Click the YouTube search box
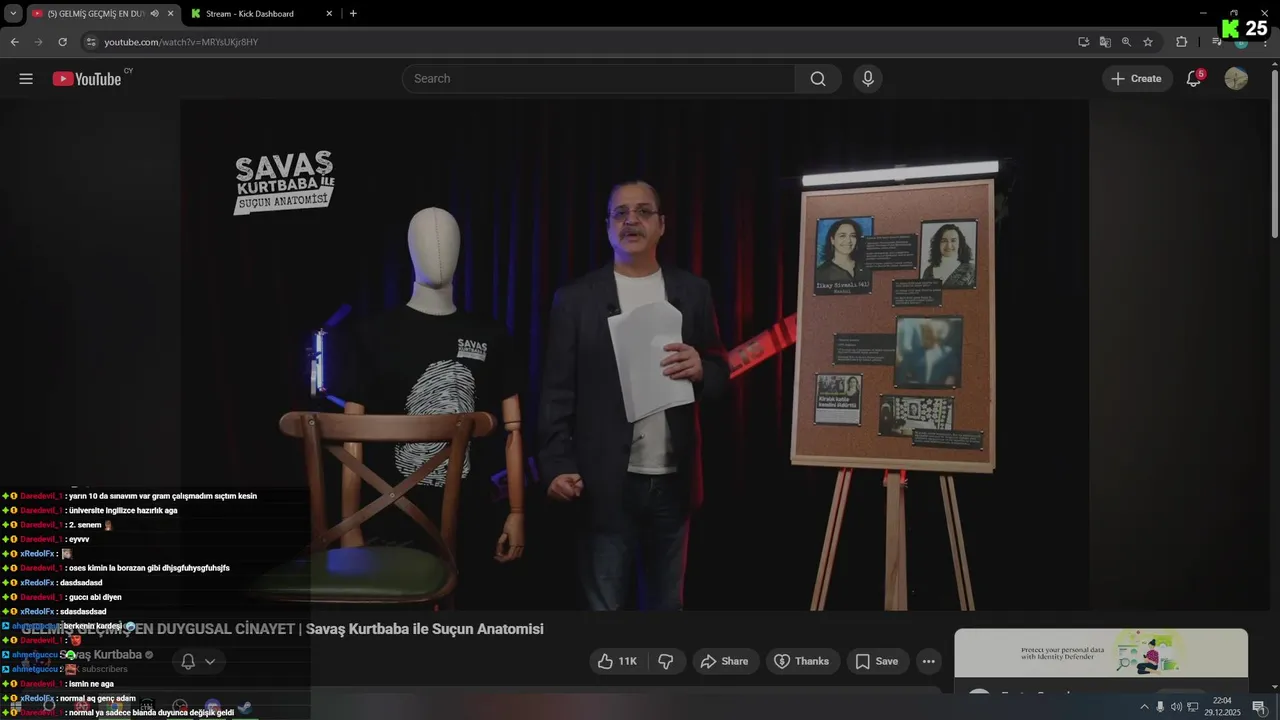 pos(598,79)
